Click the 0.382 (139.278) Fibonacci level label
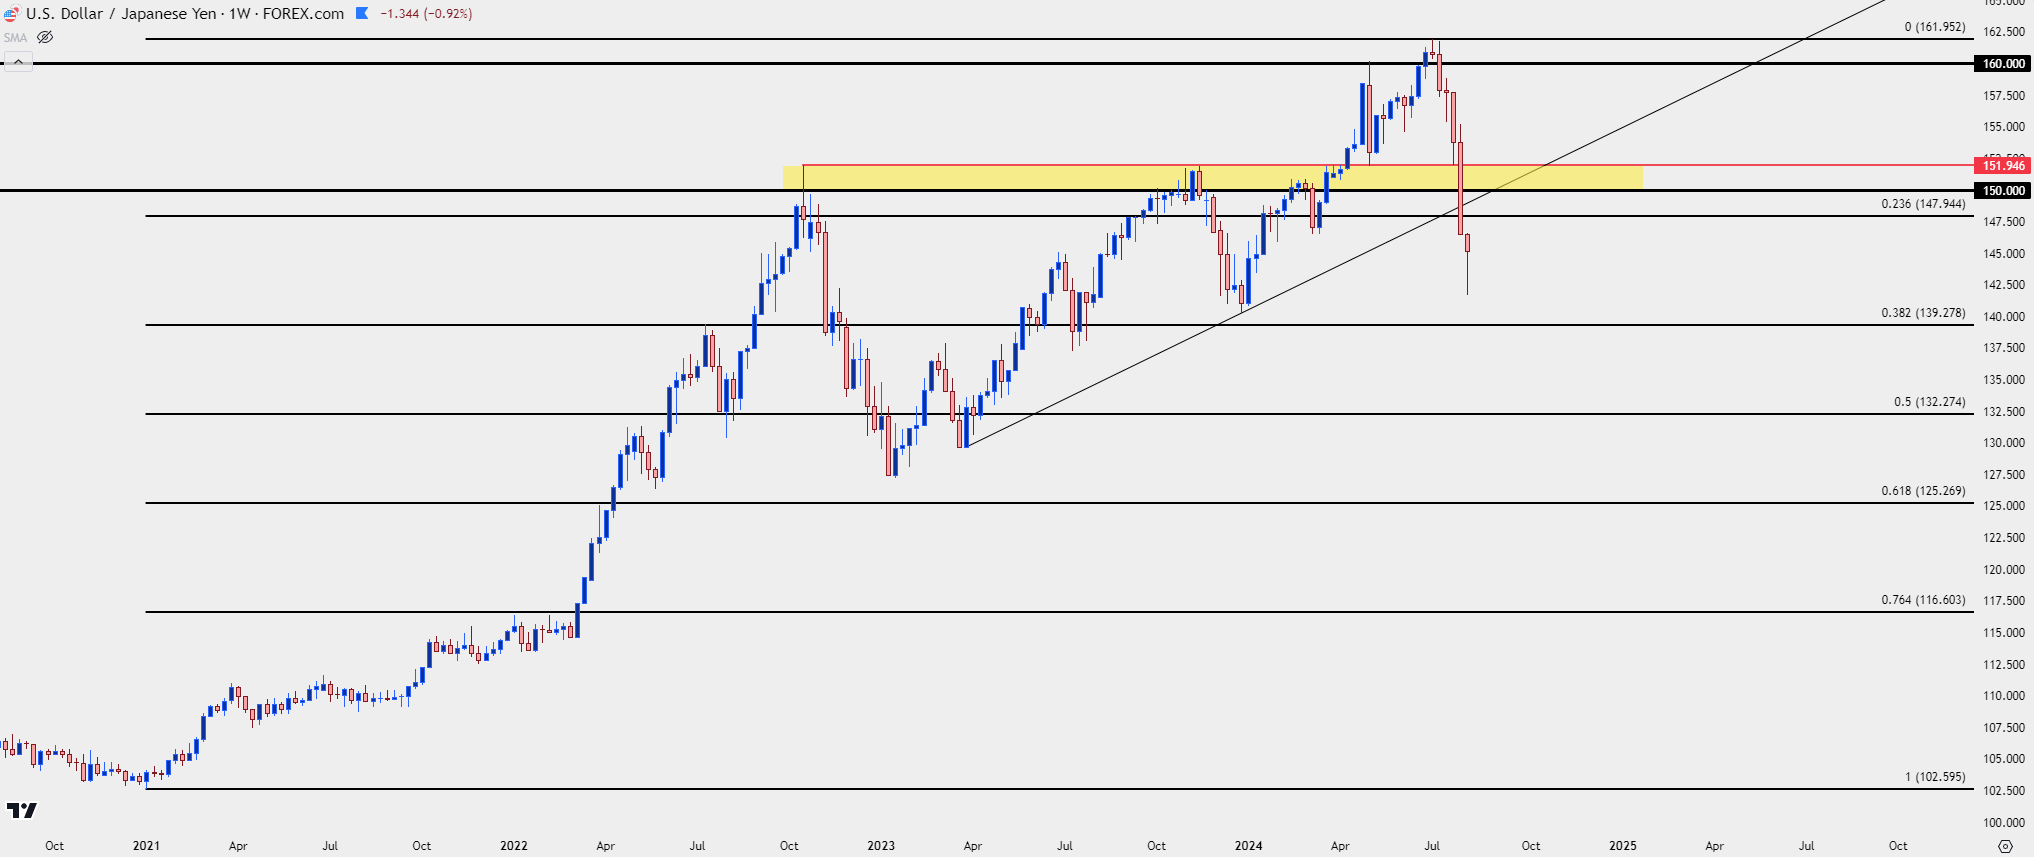 pyautogui.click(x=1923, y=313)
